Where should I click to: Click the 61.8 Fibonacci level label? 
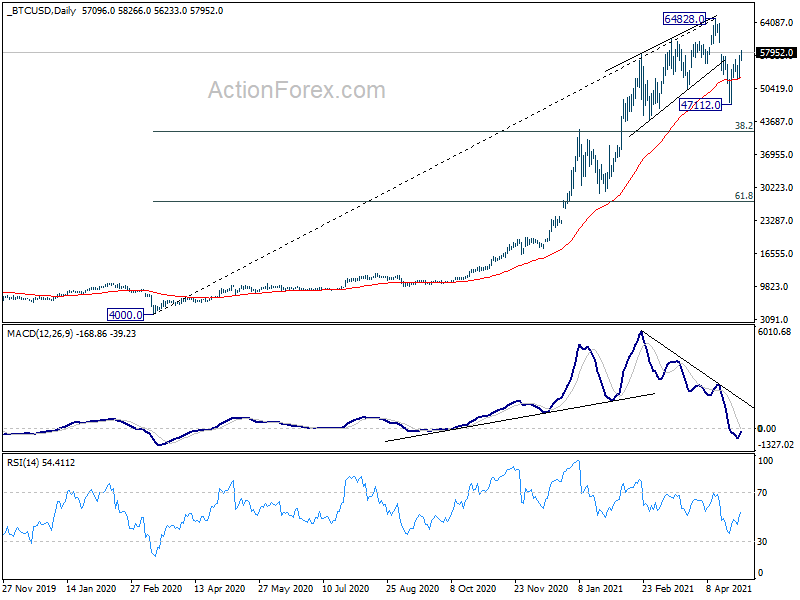point(743,195)
